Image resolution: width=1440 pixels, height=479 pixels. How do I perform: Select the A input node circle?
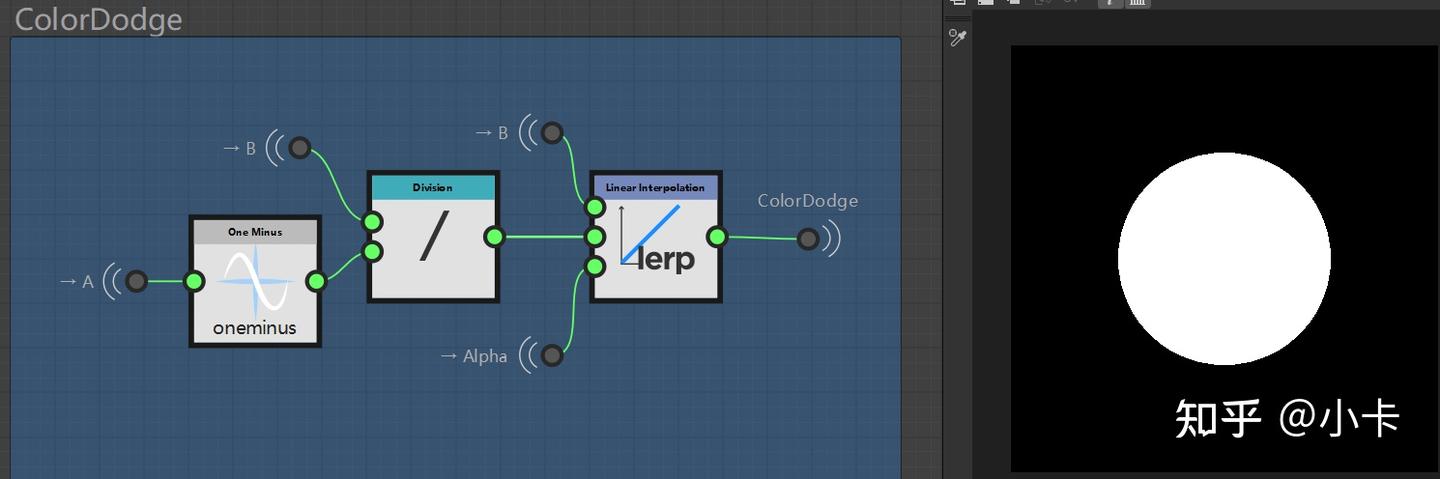click(136, 281)
